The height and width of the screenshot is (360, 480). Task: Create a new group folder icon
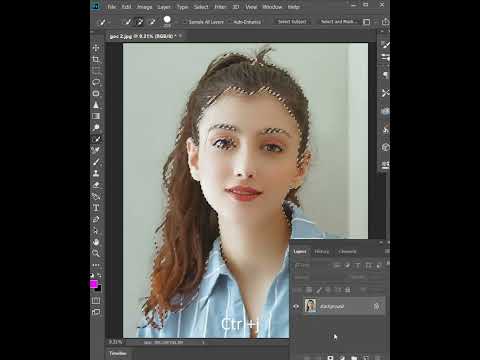(x=354, y=358)
